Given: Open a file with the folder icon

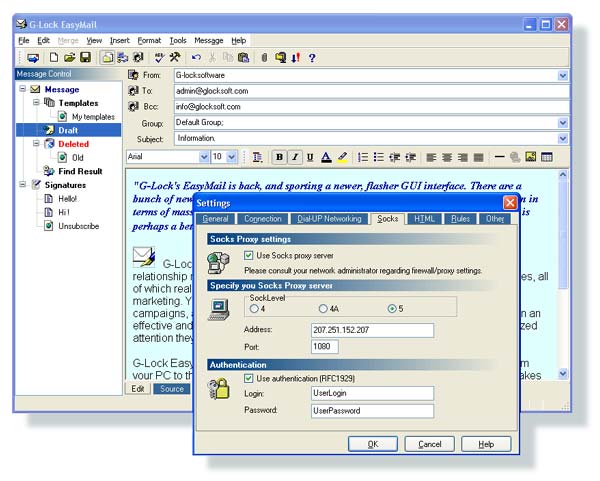Looking at the screenshot, I should 69,58.
